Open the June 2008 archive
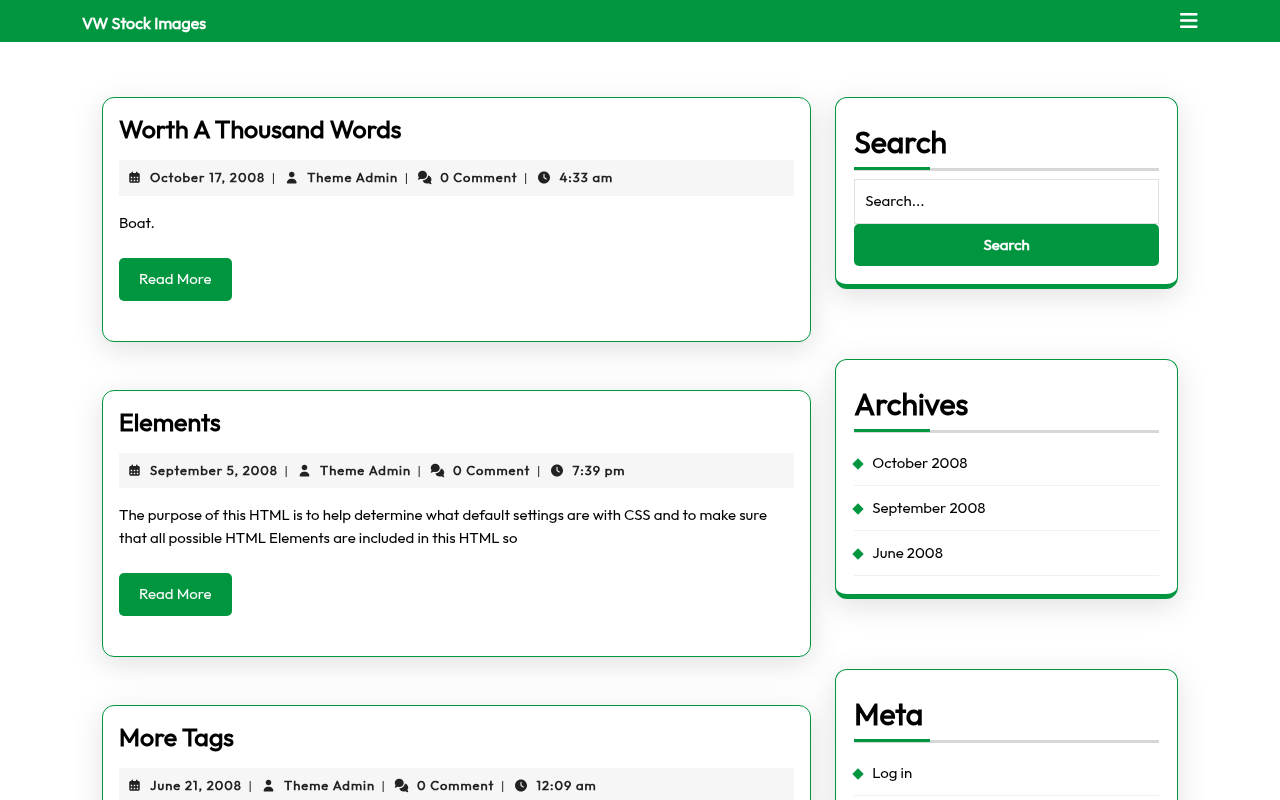 coord(908,553)
